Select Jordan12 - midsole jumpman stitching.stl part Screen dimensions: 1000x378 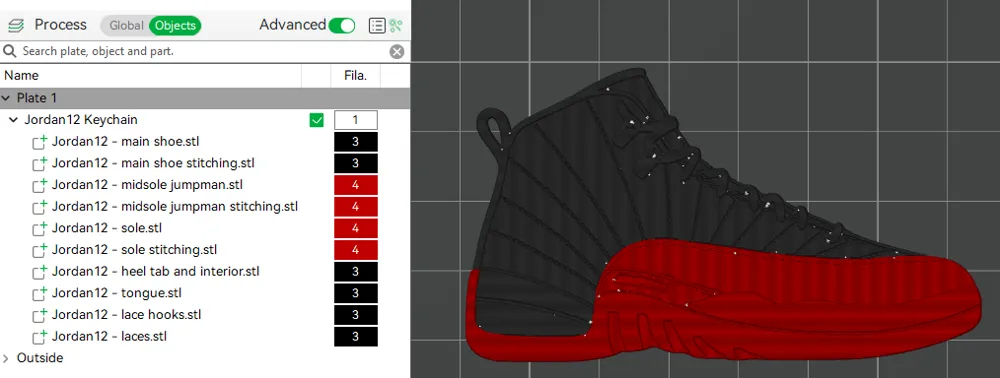coord(175,207)
